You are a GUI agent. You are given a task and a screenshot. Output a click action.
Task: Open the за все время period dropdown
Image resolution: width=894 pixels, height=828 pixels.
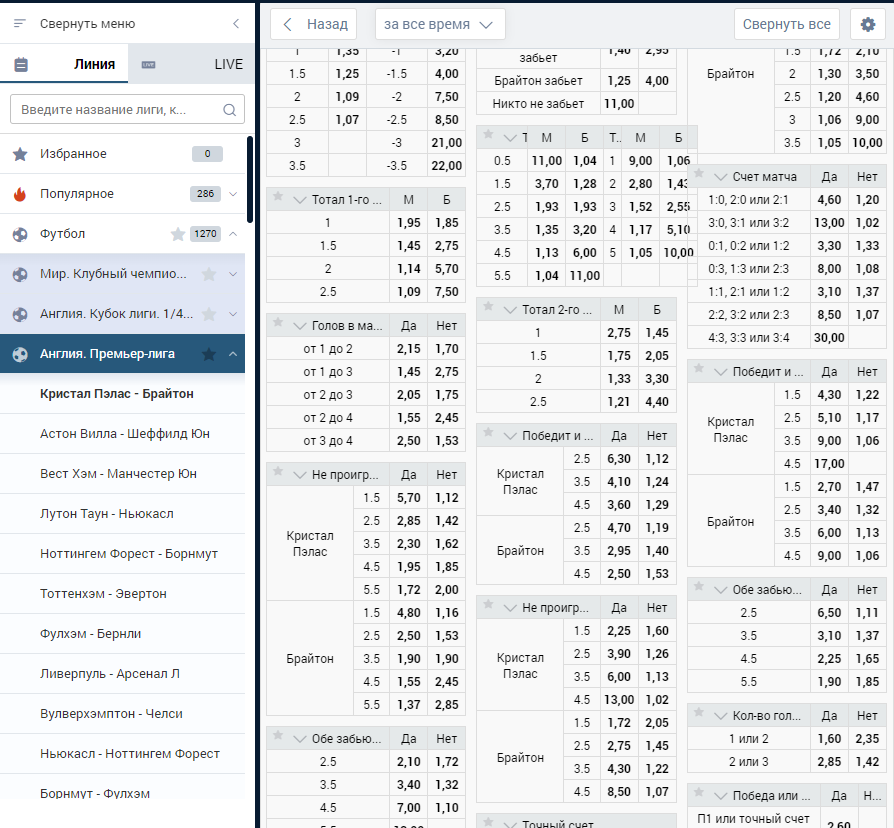440,24
